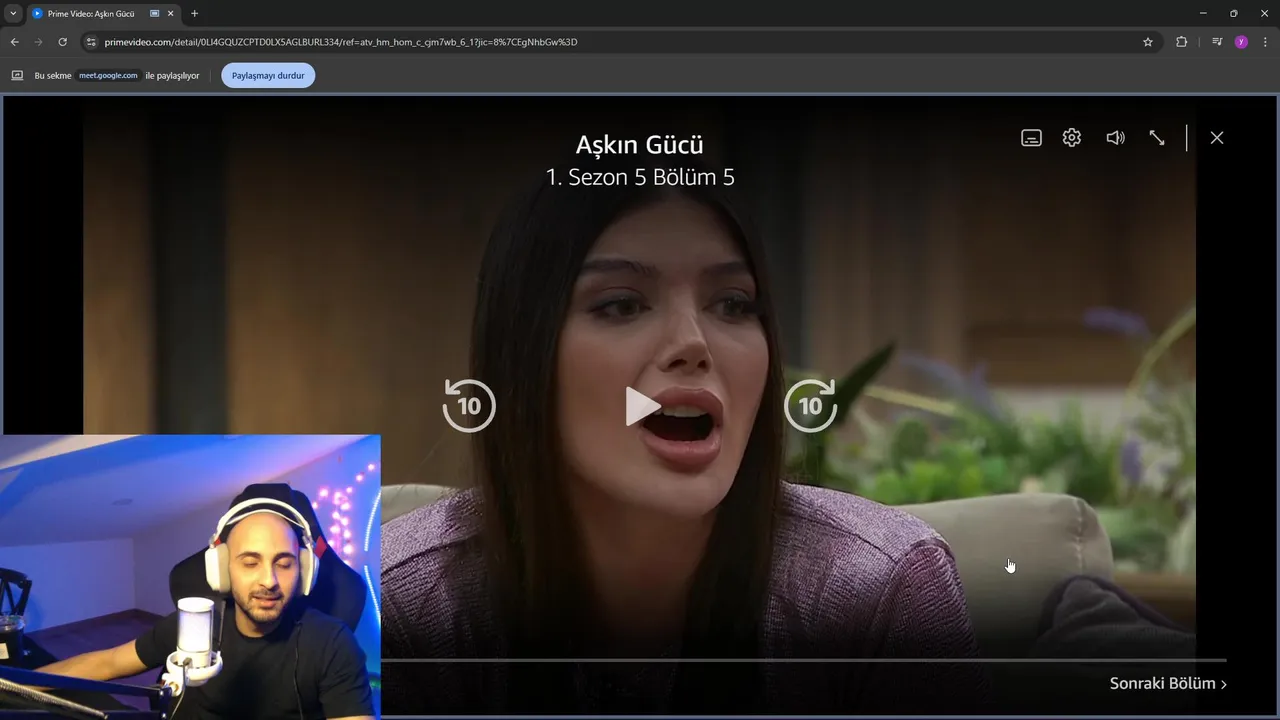
Task: Toggle fullscreen with the expand arrows
Action: [x=1157, y=138]
